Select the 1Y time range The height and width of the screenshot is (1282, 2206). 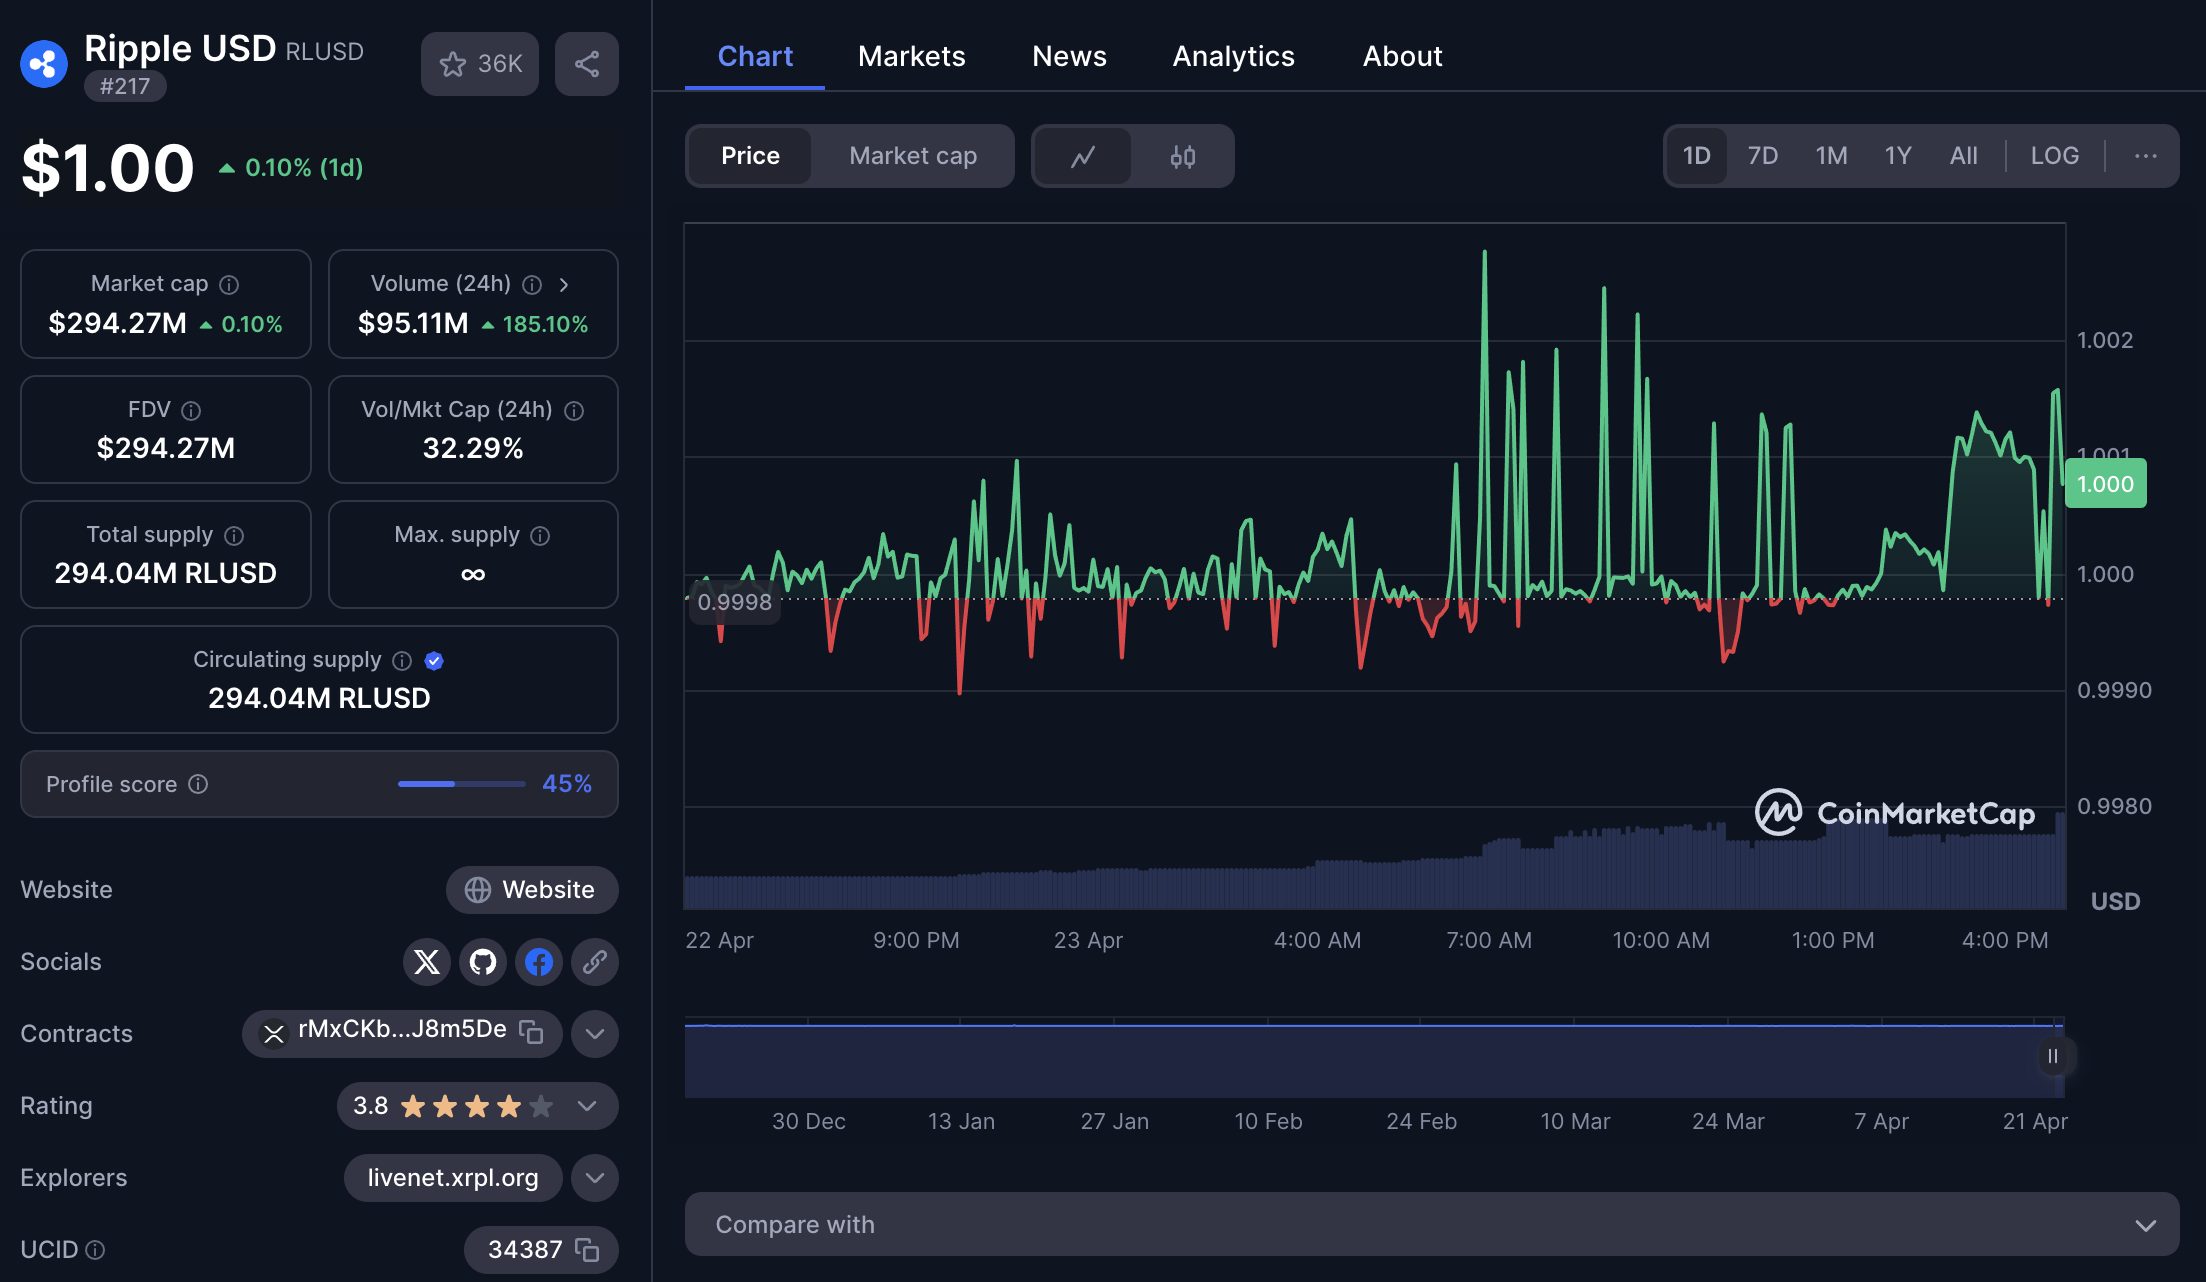pyautogui.click(x=1898, y=156)
